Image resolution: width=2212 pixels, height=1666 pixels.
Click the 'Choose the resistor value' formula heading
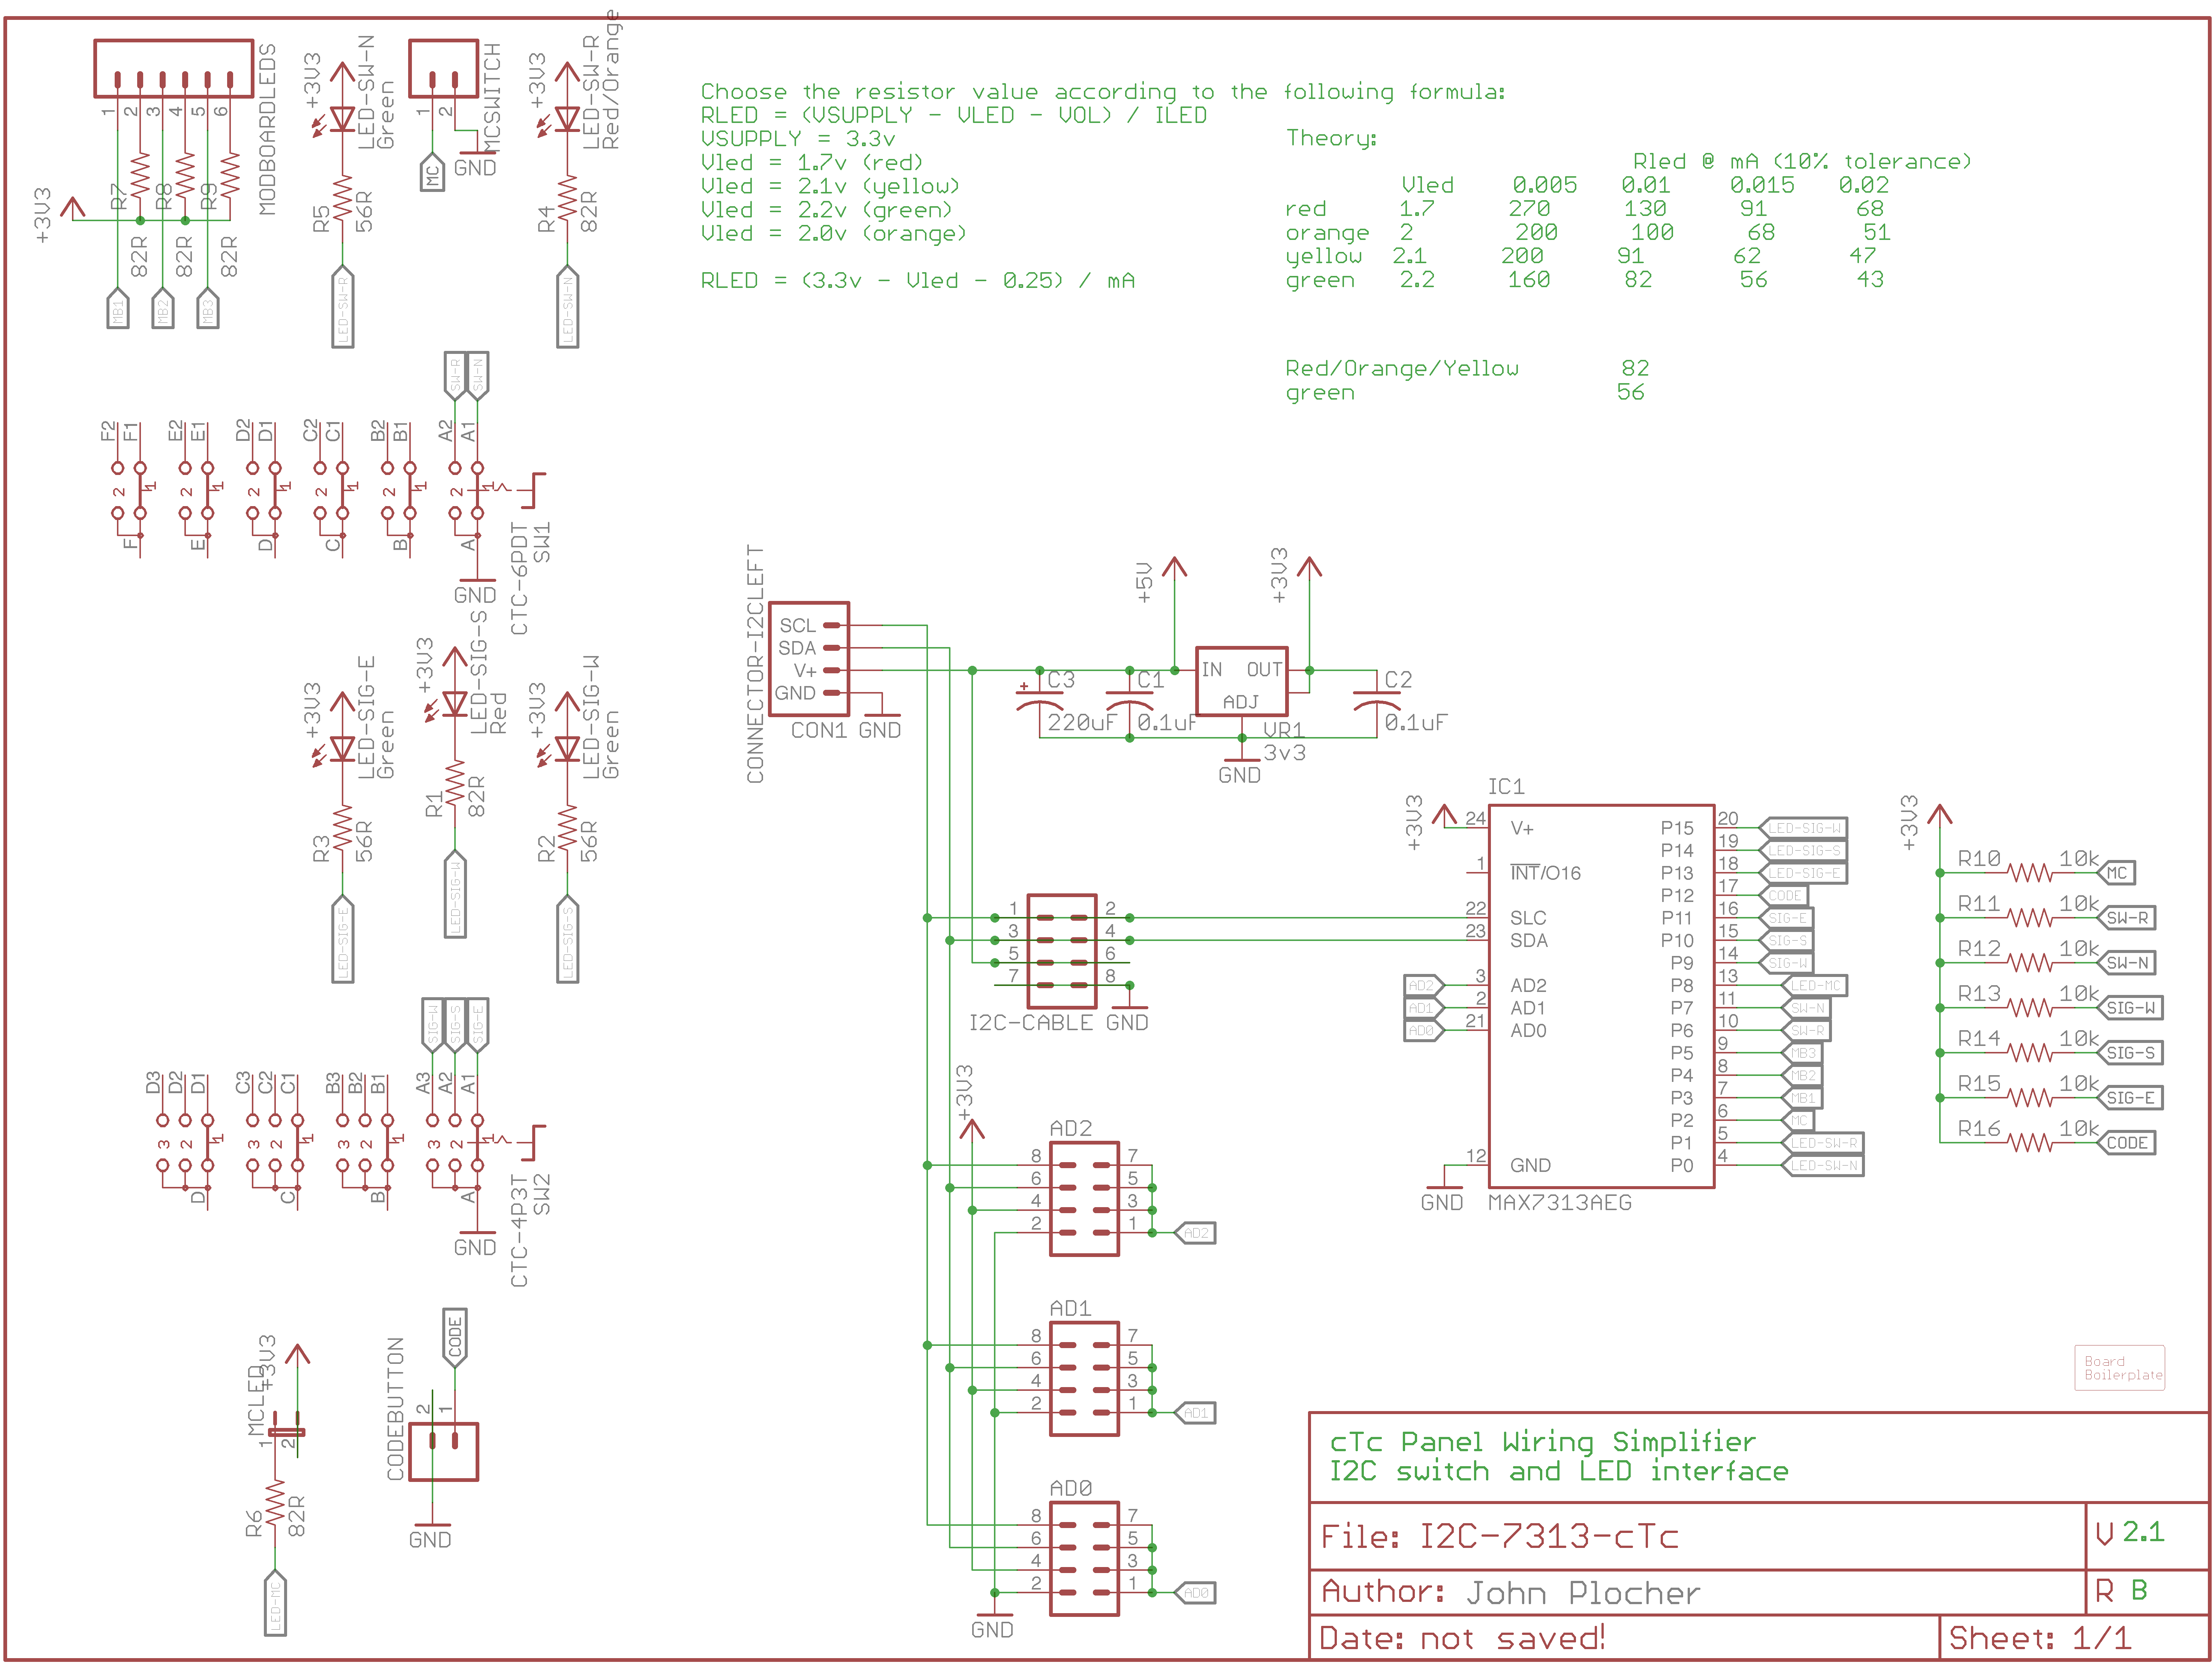pos(1103,92)
